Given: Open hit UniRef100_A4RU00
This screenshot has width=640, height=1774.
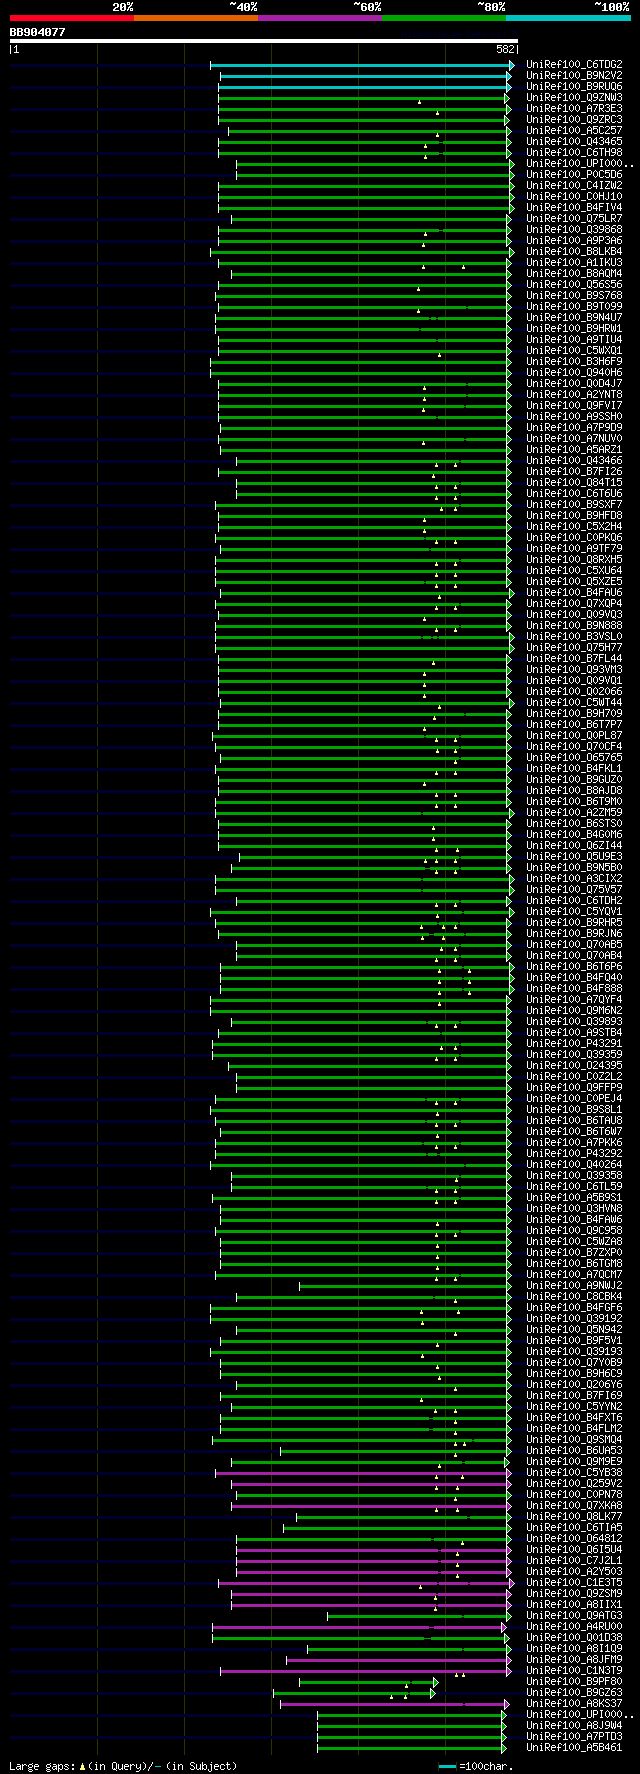Looking at the screenshot, I should (574, 1626).
